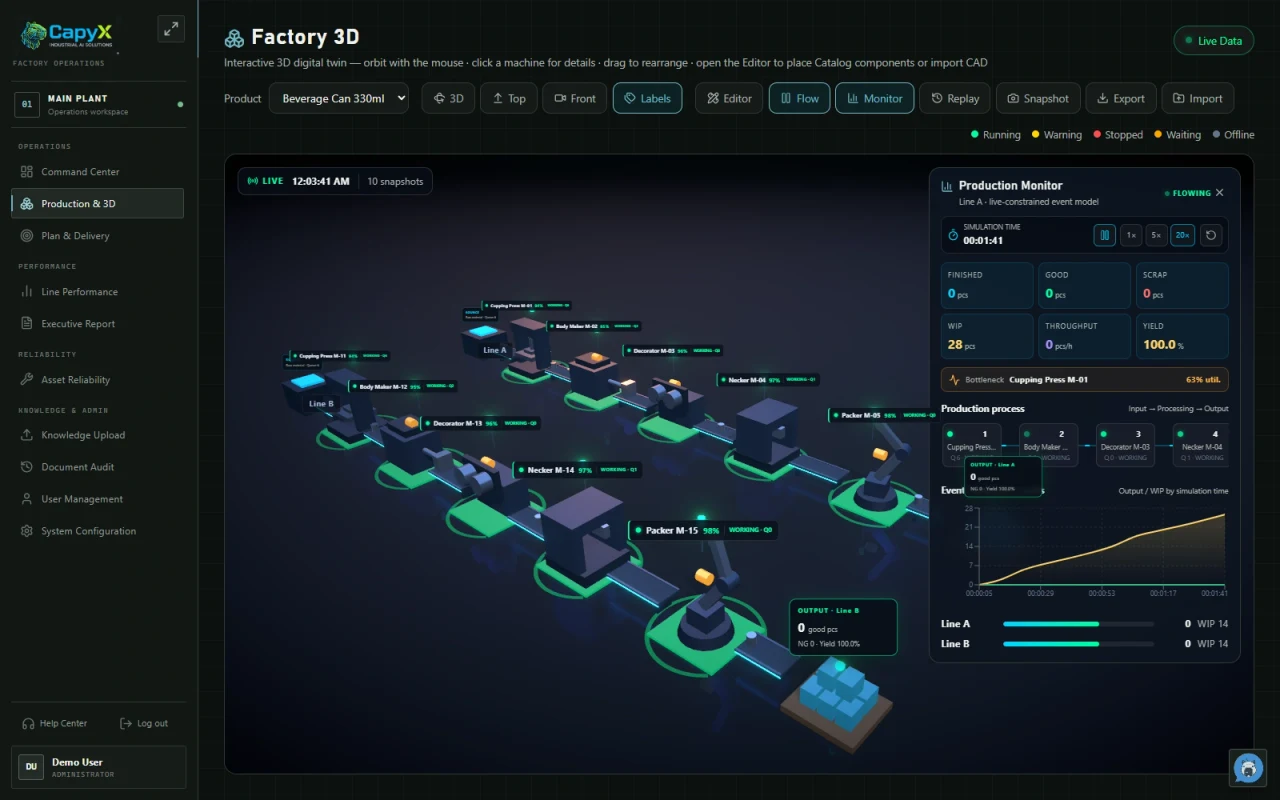Click the Asset Reliability wrench icon
The image size is (1280, 800).
point(27,380)
